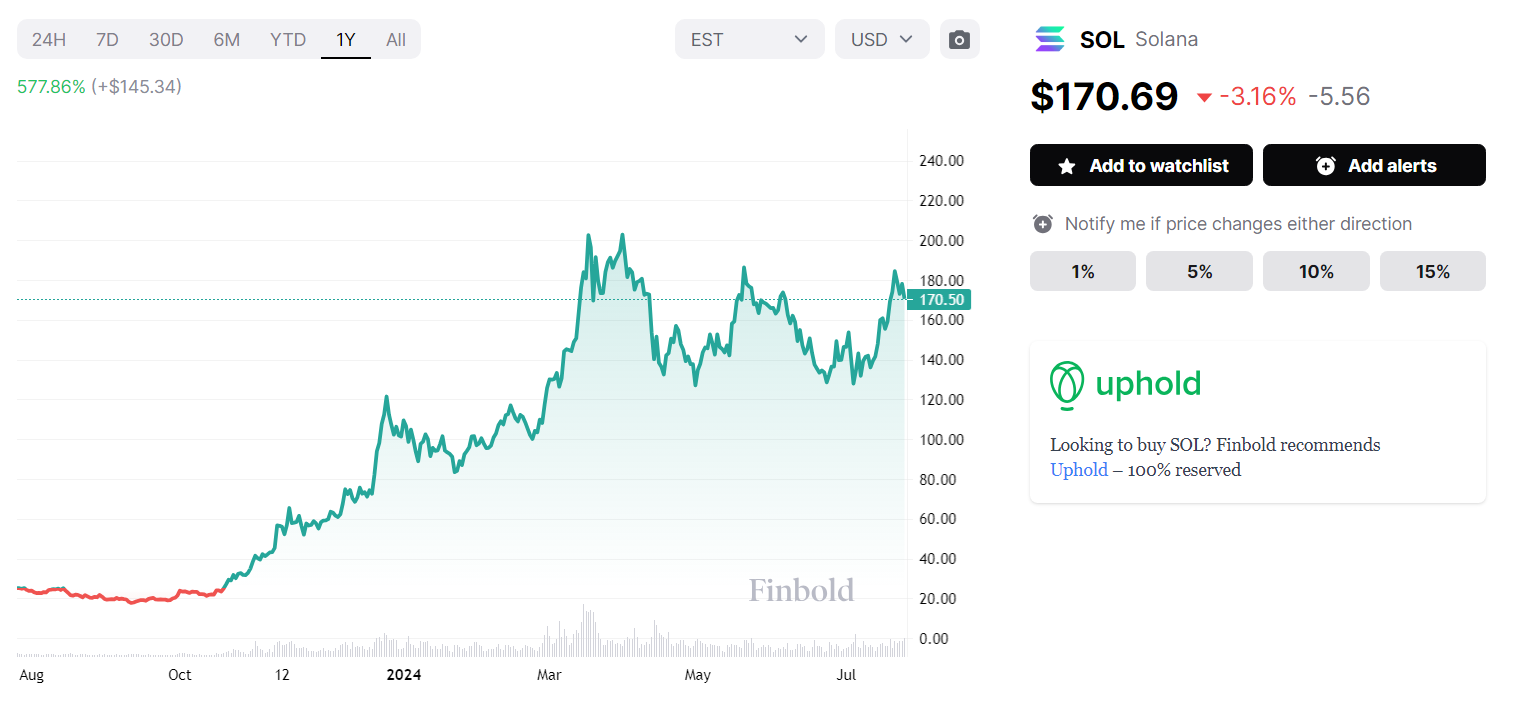Take a chart snapshot with camera icon
This screenshot has width=1519, height=703.
[959, 39]
